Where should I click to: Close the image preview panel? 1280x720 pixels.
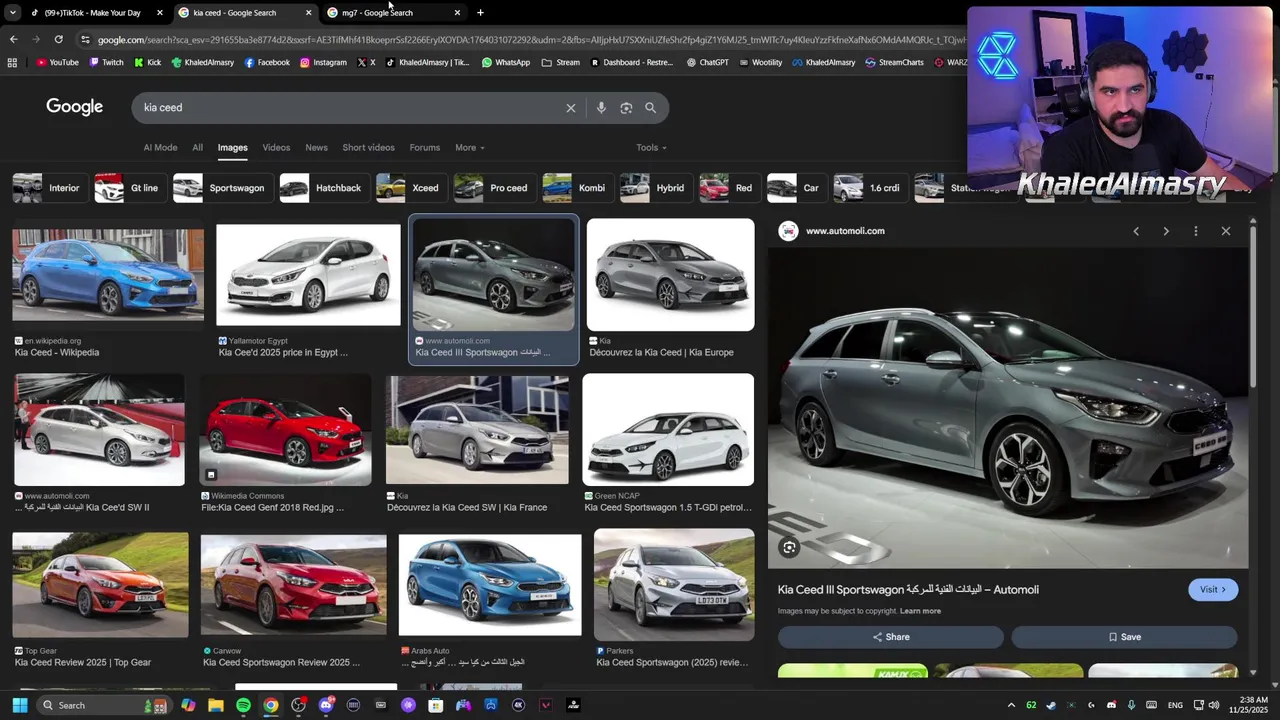point(1226,231)
